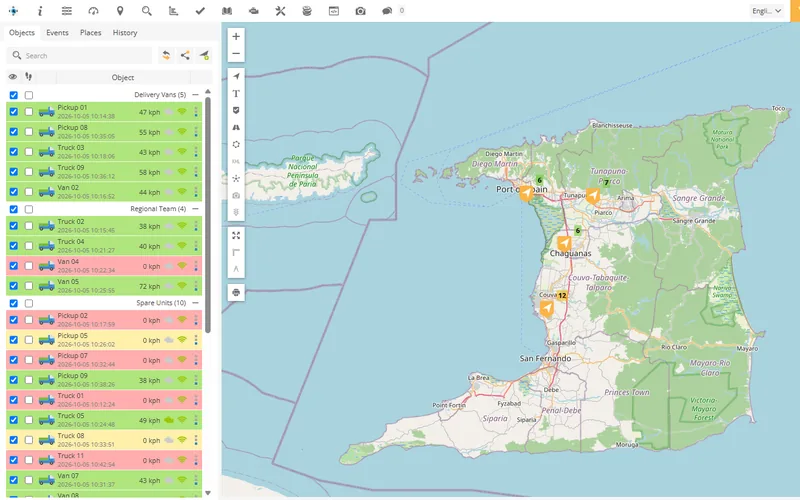Click the Chaguanas vehicle marker on map
Screen dimensions: 800x500
click(564, 244)
